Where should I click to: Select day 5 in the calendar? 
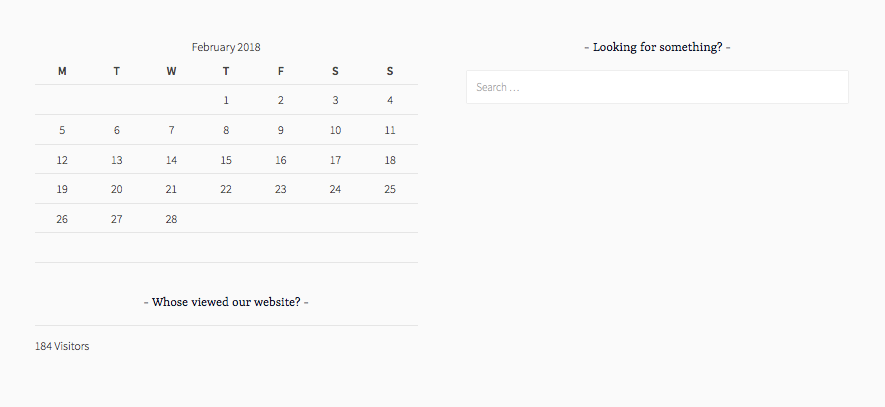pyautogui.click(x=62, y=130)
